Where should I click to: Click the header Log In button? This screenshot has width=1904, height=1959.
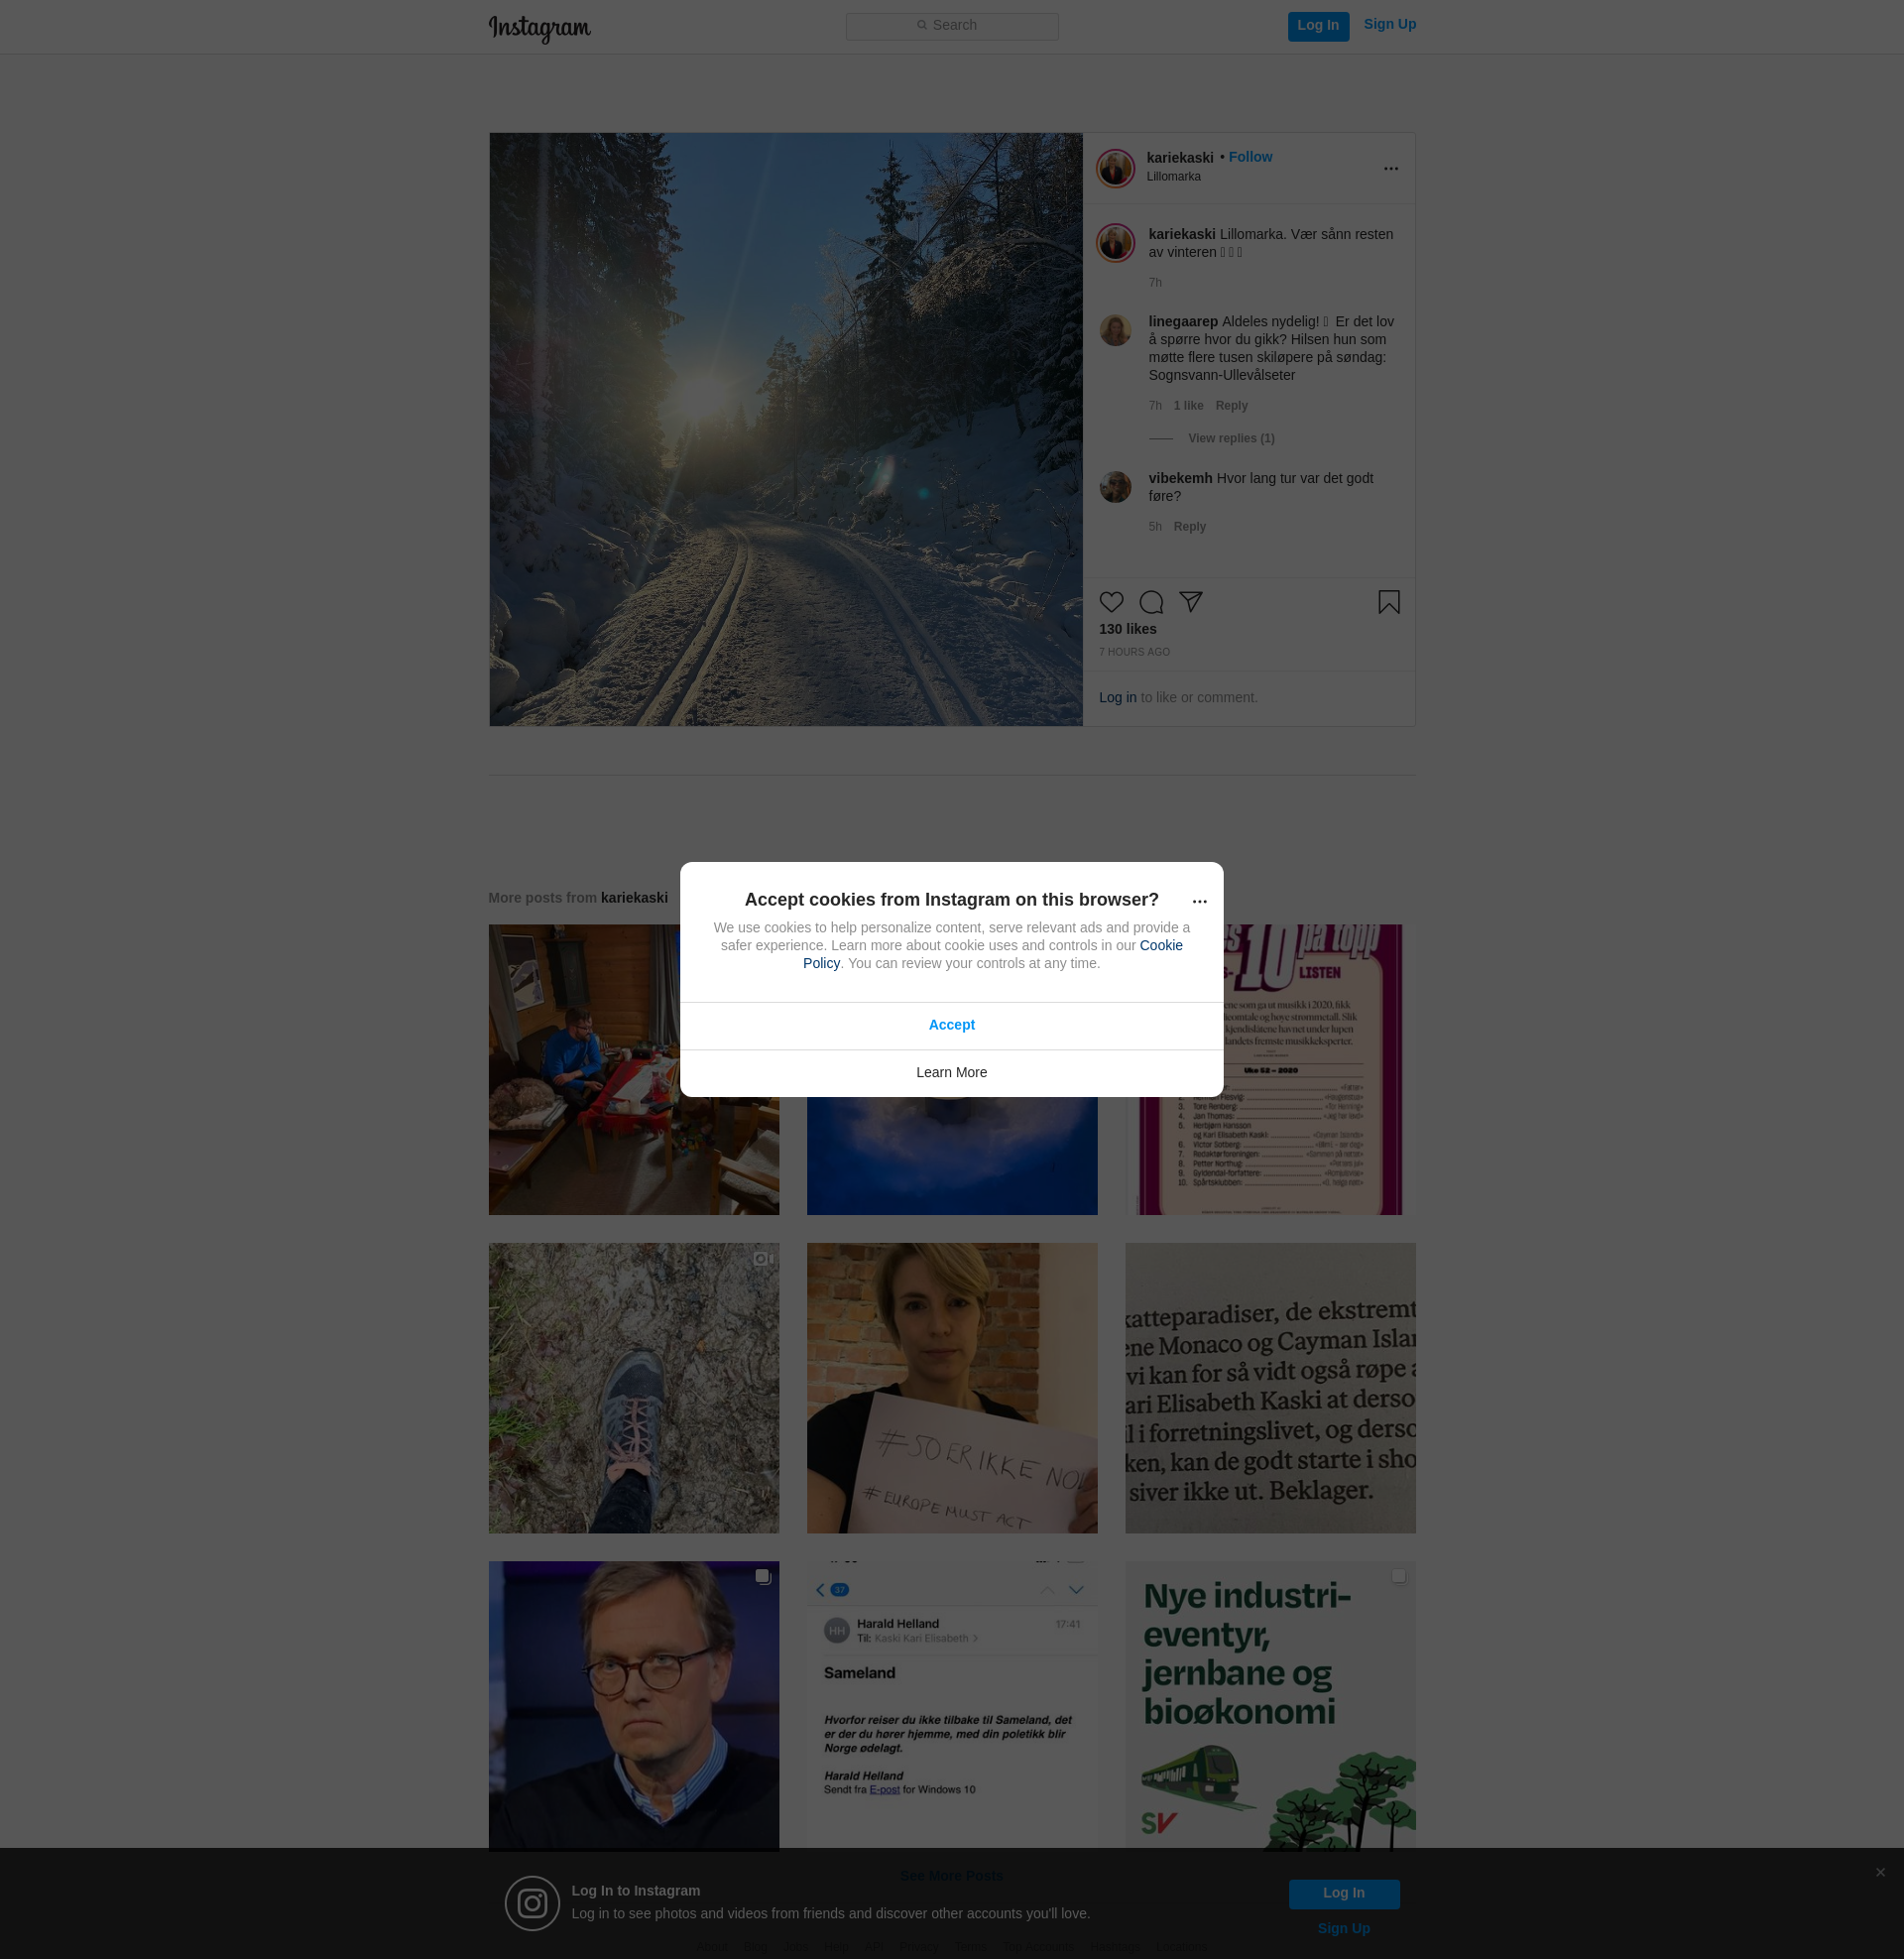click(1318, 26)
